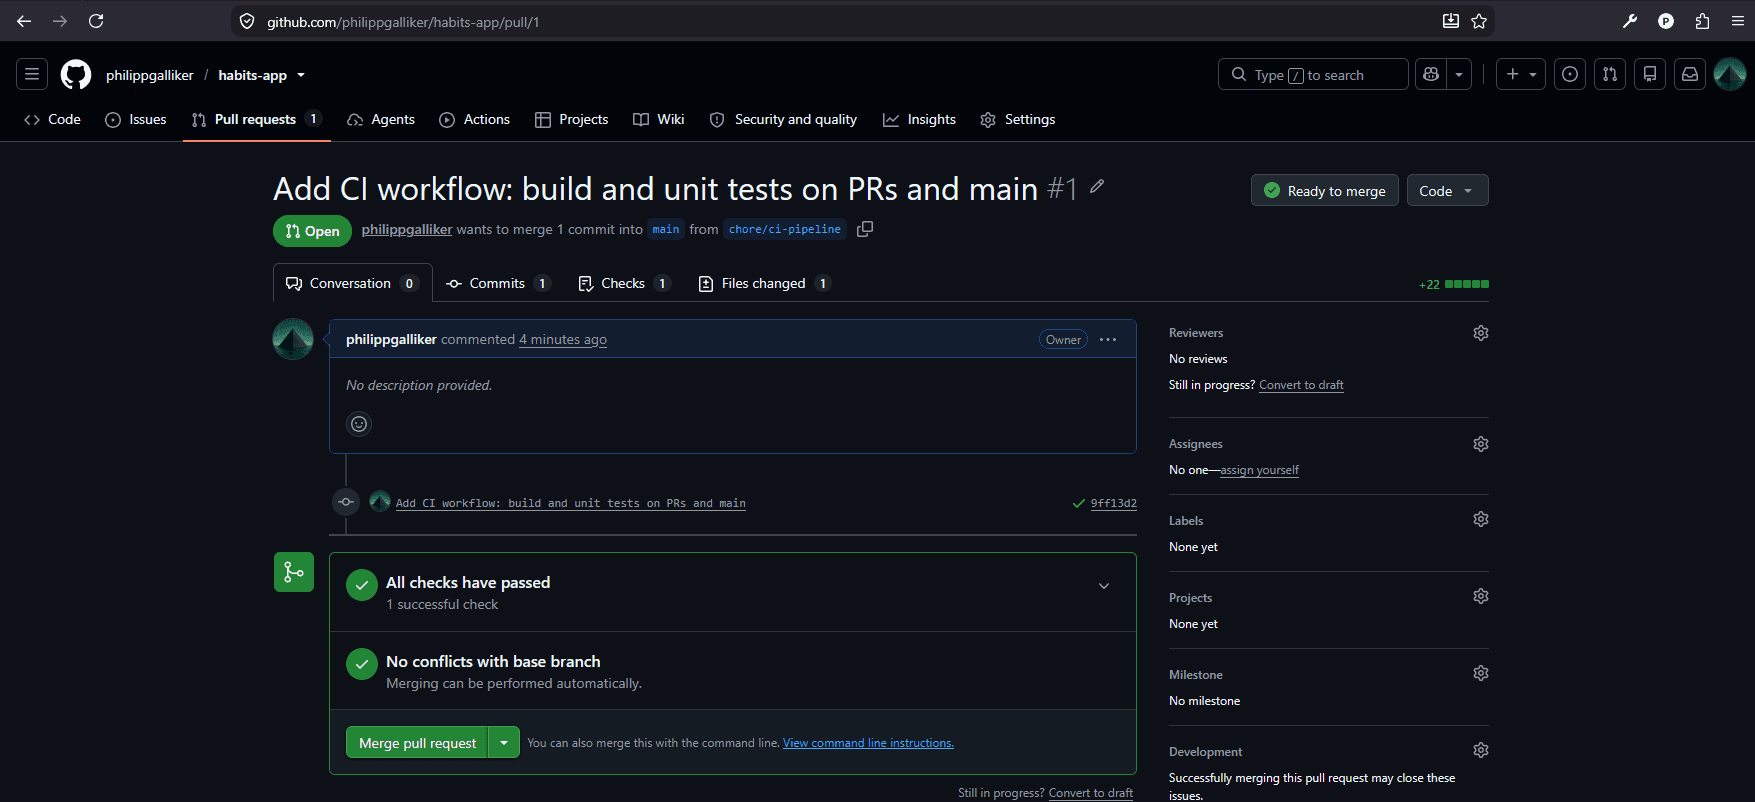Open the Settings repository tab

(x=1018, y=119)
